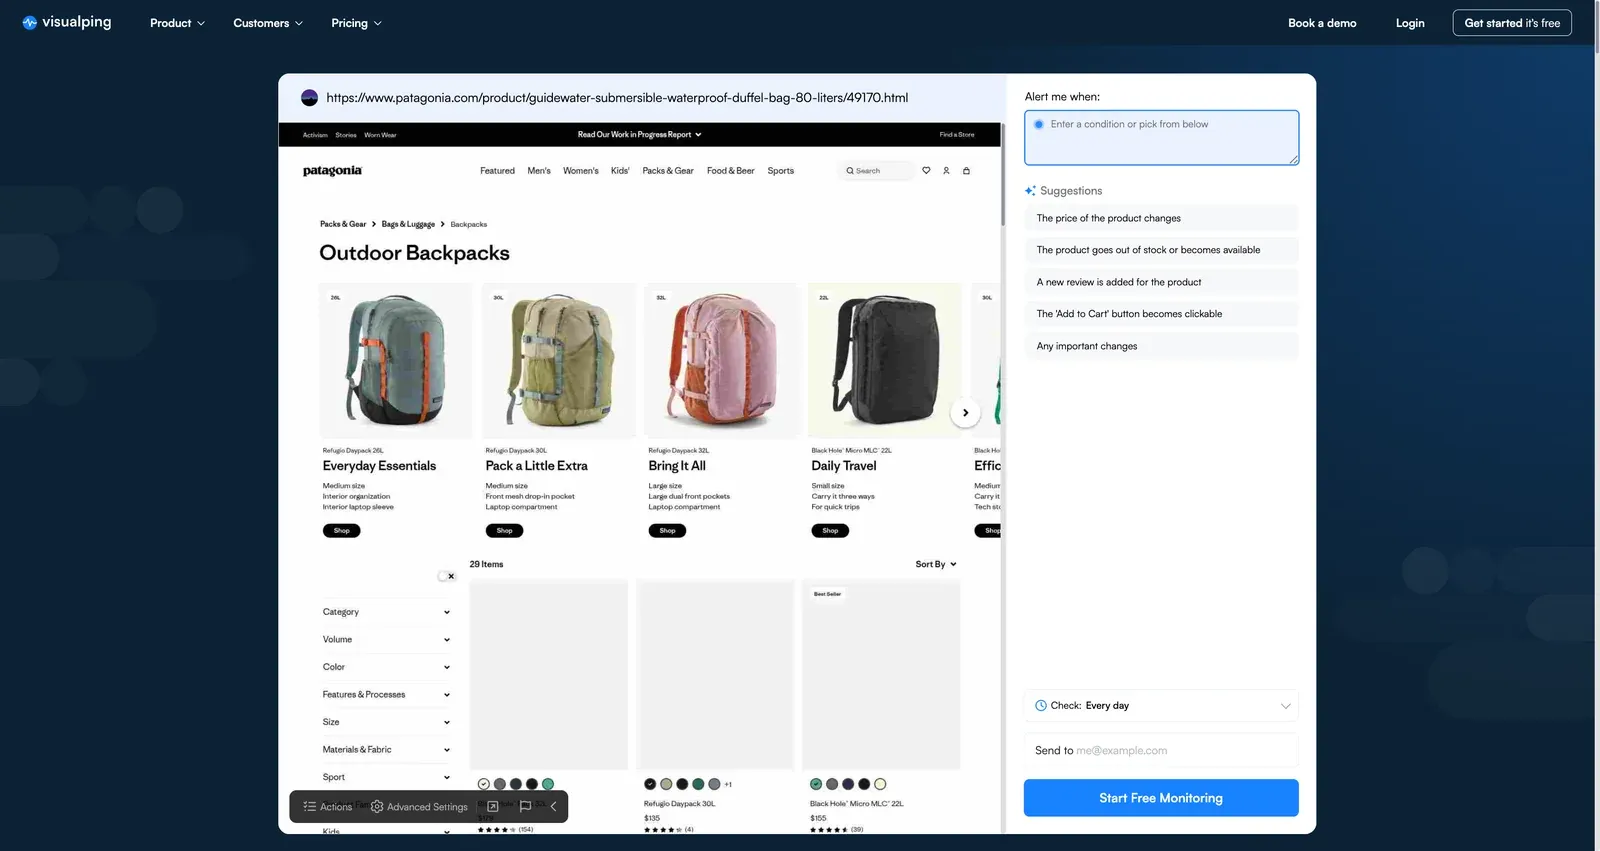Open the Actions list in bottom toolbar
The height and width of the screenshot is (851, 1600).
328,807
